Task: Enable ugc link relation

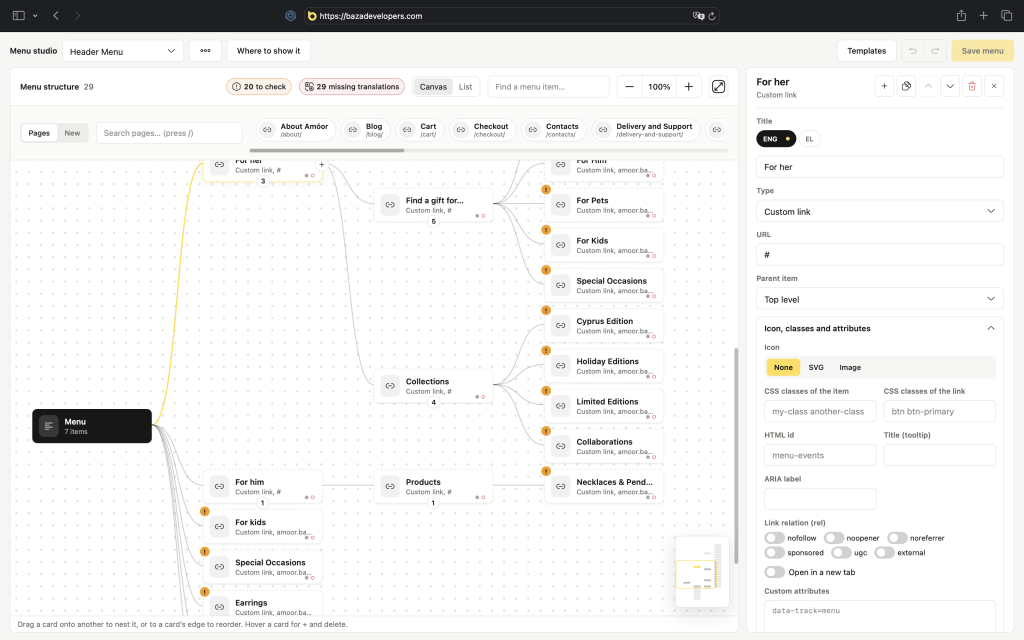Action: pyautogui.click(x=841, y=552)
